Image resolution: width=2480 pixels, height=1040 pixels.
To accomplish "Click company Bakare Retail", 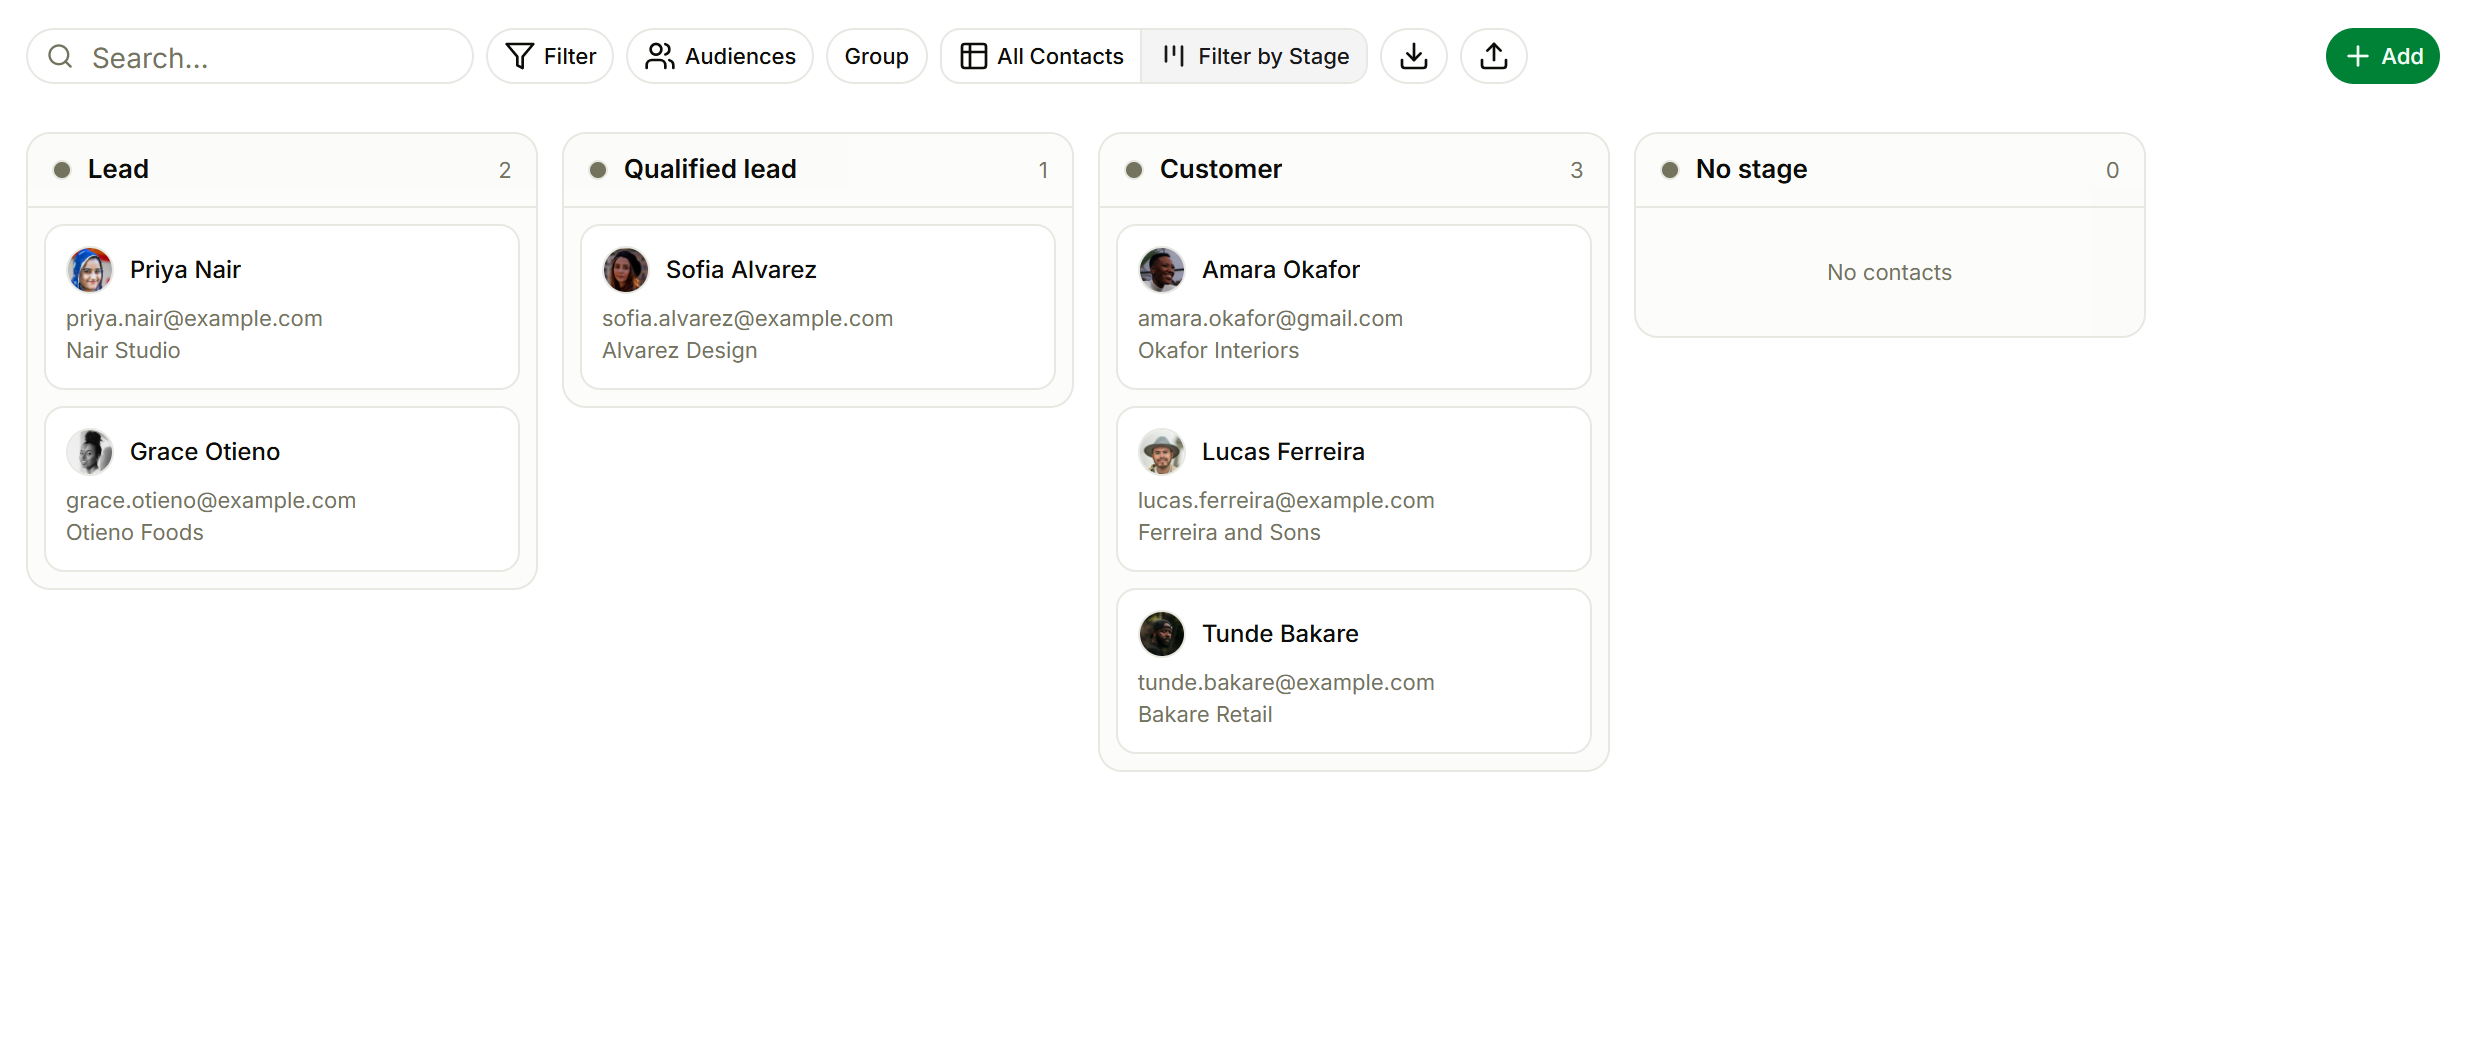I will pyautogui.click(x=1205, y=715).
